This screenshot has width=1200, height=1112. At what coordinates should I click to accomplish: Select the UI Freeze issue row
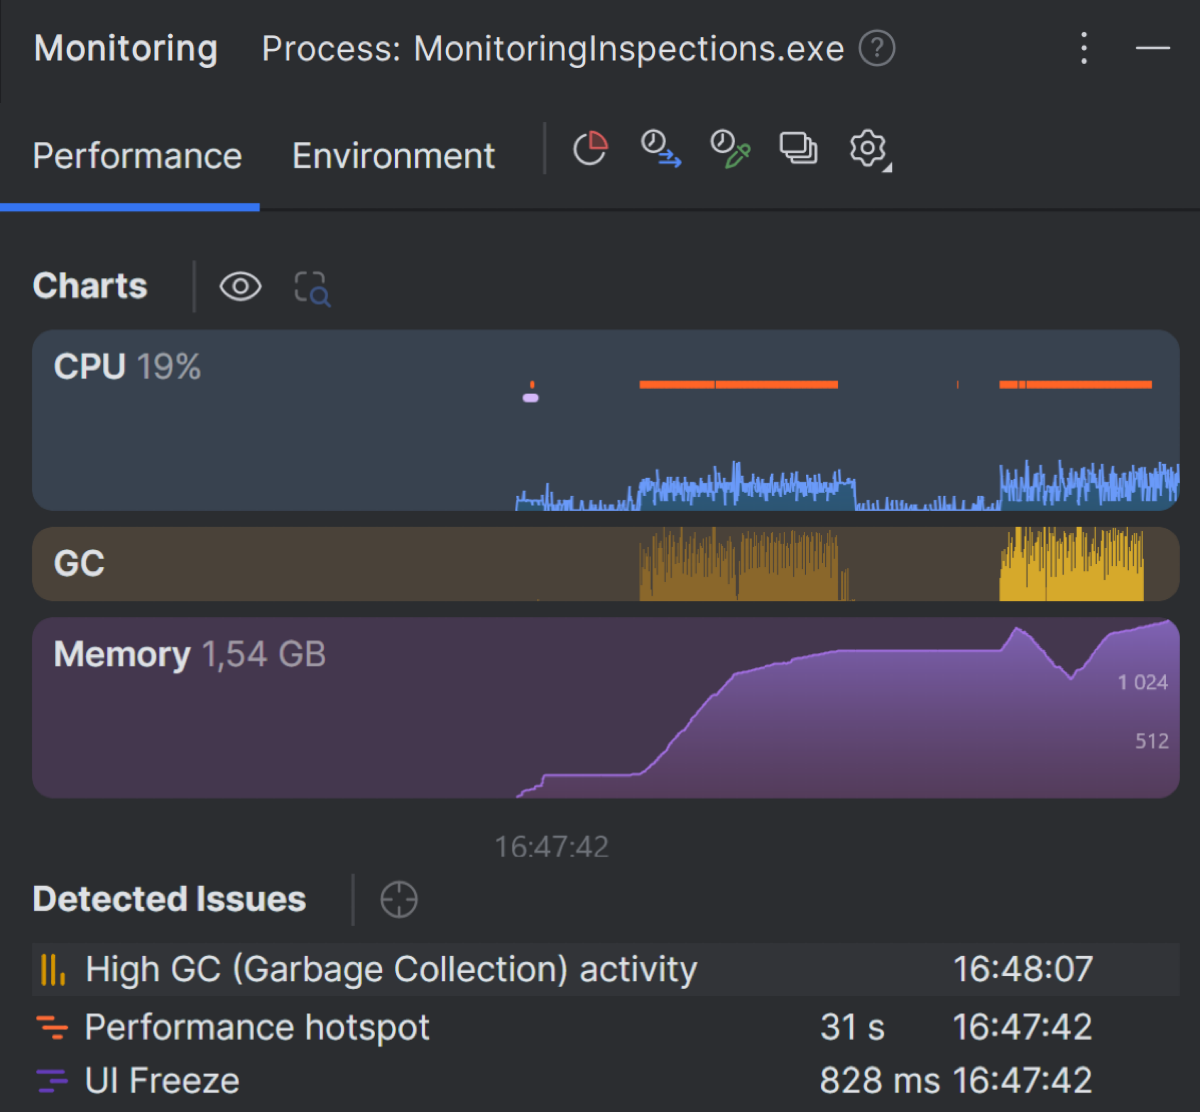[605, 1080]
